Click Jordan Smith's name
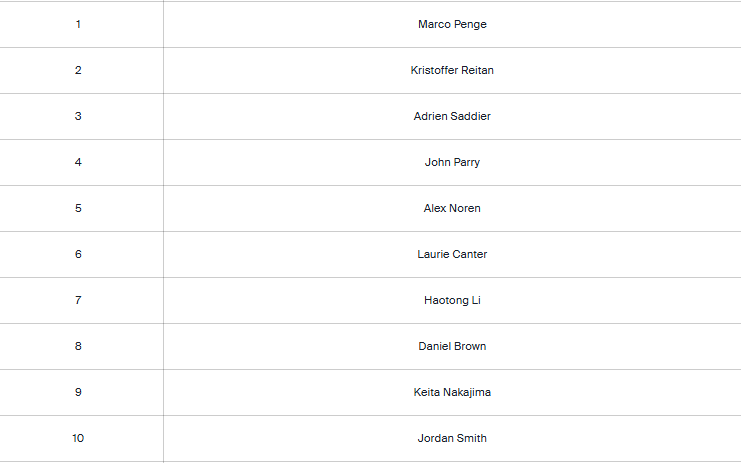The width and height of the screenshot is (745, 463). pos(452,438)
